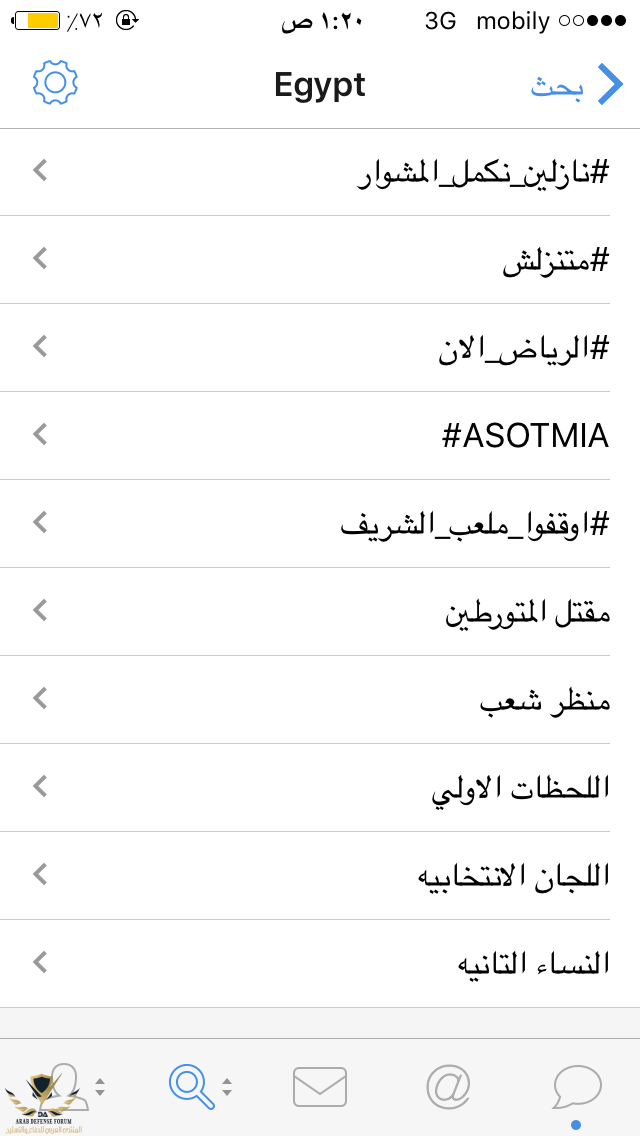Open the #نازلين_نكمل_المشوار hashtag row
Screen dimensions: 640x1136
(320, 172)
